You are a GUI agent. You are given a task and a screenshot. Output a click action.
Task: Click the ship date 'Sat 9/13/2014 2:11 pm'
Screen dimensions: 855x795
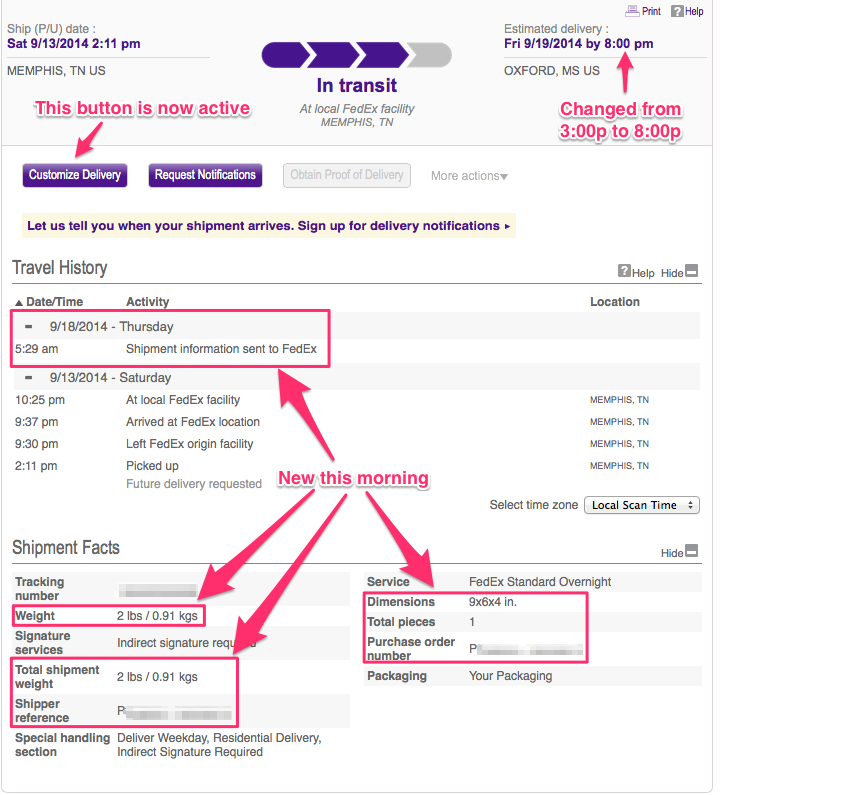coord(74,44)
